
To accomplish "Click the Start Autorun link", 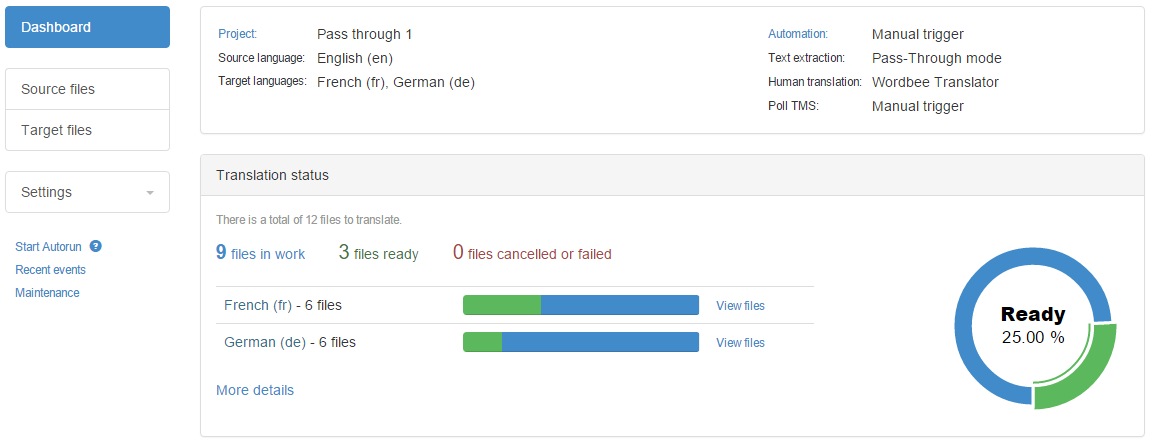I will pos(50,246).
